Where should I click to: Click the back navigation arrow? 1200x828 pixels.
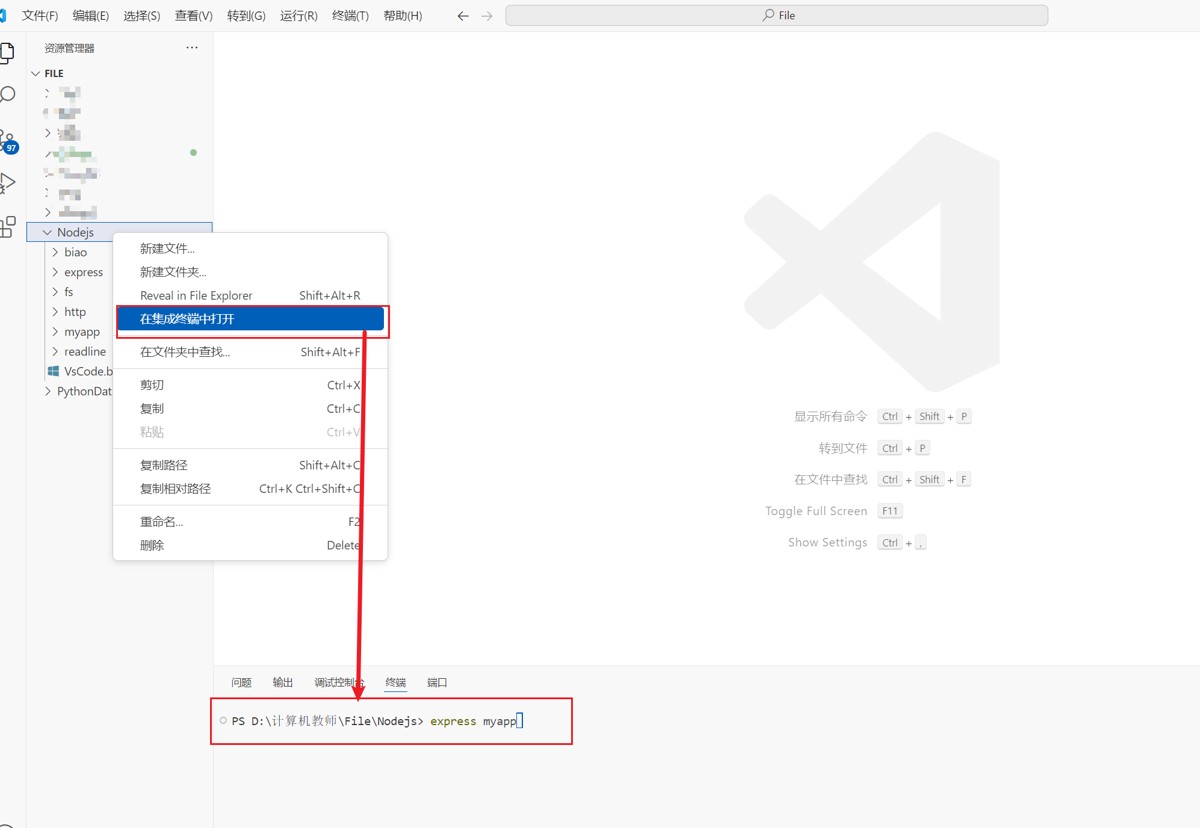coord(463,16)
